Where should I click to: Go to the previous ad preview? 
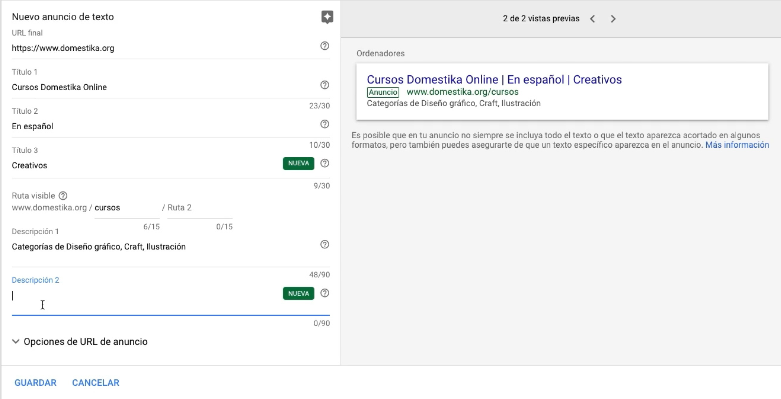pyautogui.click(x=592, y=19)
